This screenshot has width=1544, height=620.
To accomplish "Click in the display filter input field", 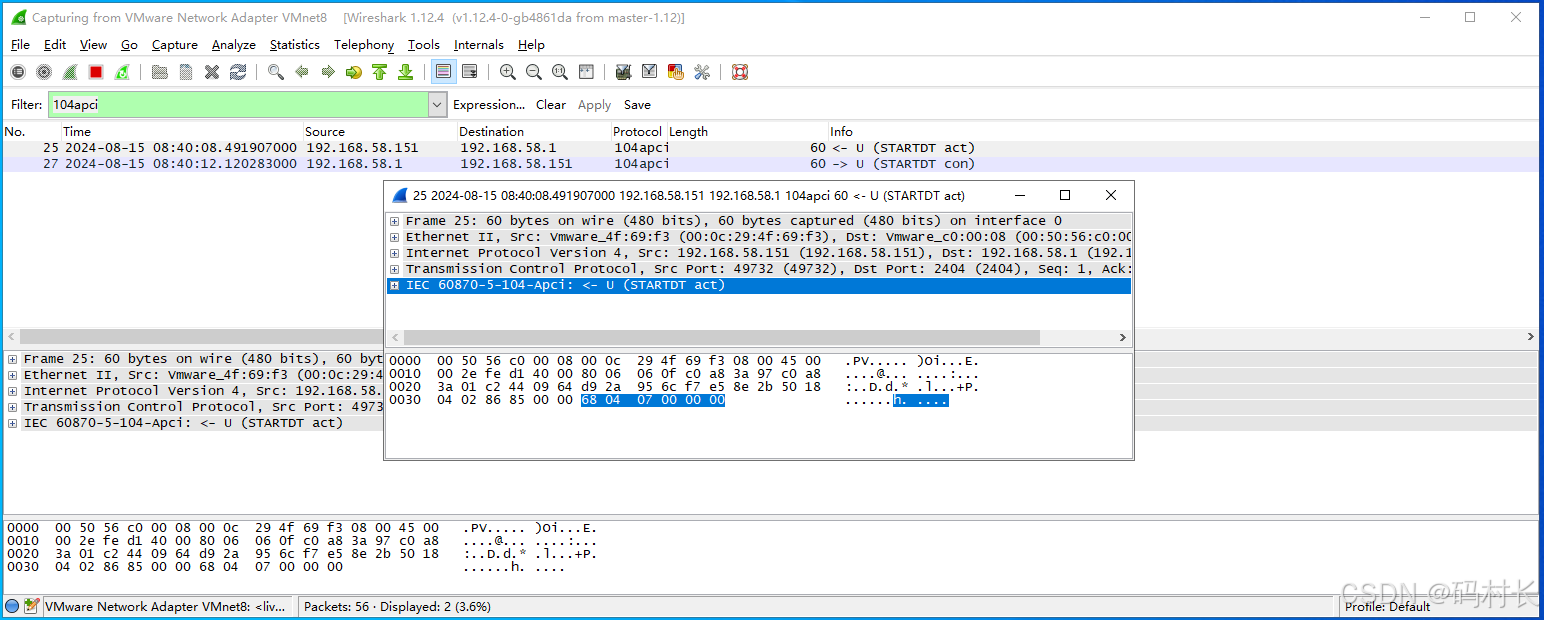I will click(238, 104).
